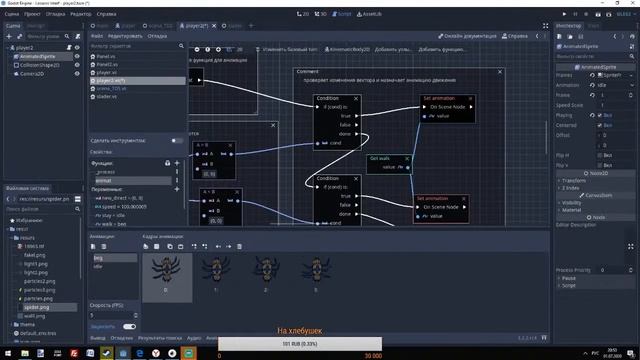Uncheck the Centered checkbox
The height and width of the screenshot is (360, 640).
(600, 125)
